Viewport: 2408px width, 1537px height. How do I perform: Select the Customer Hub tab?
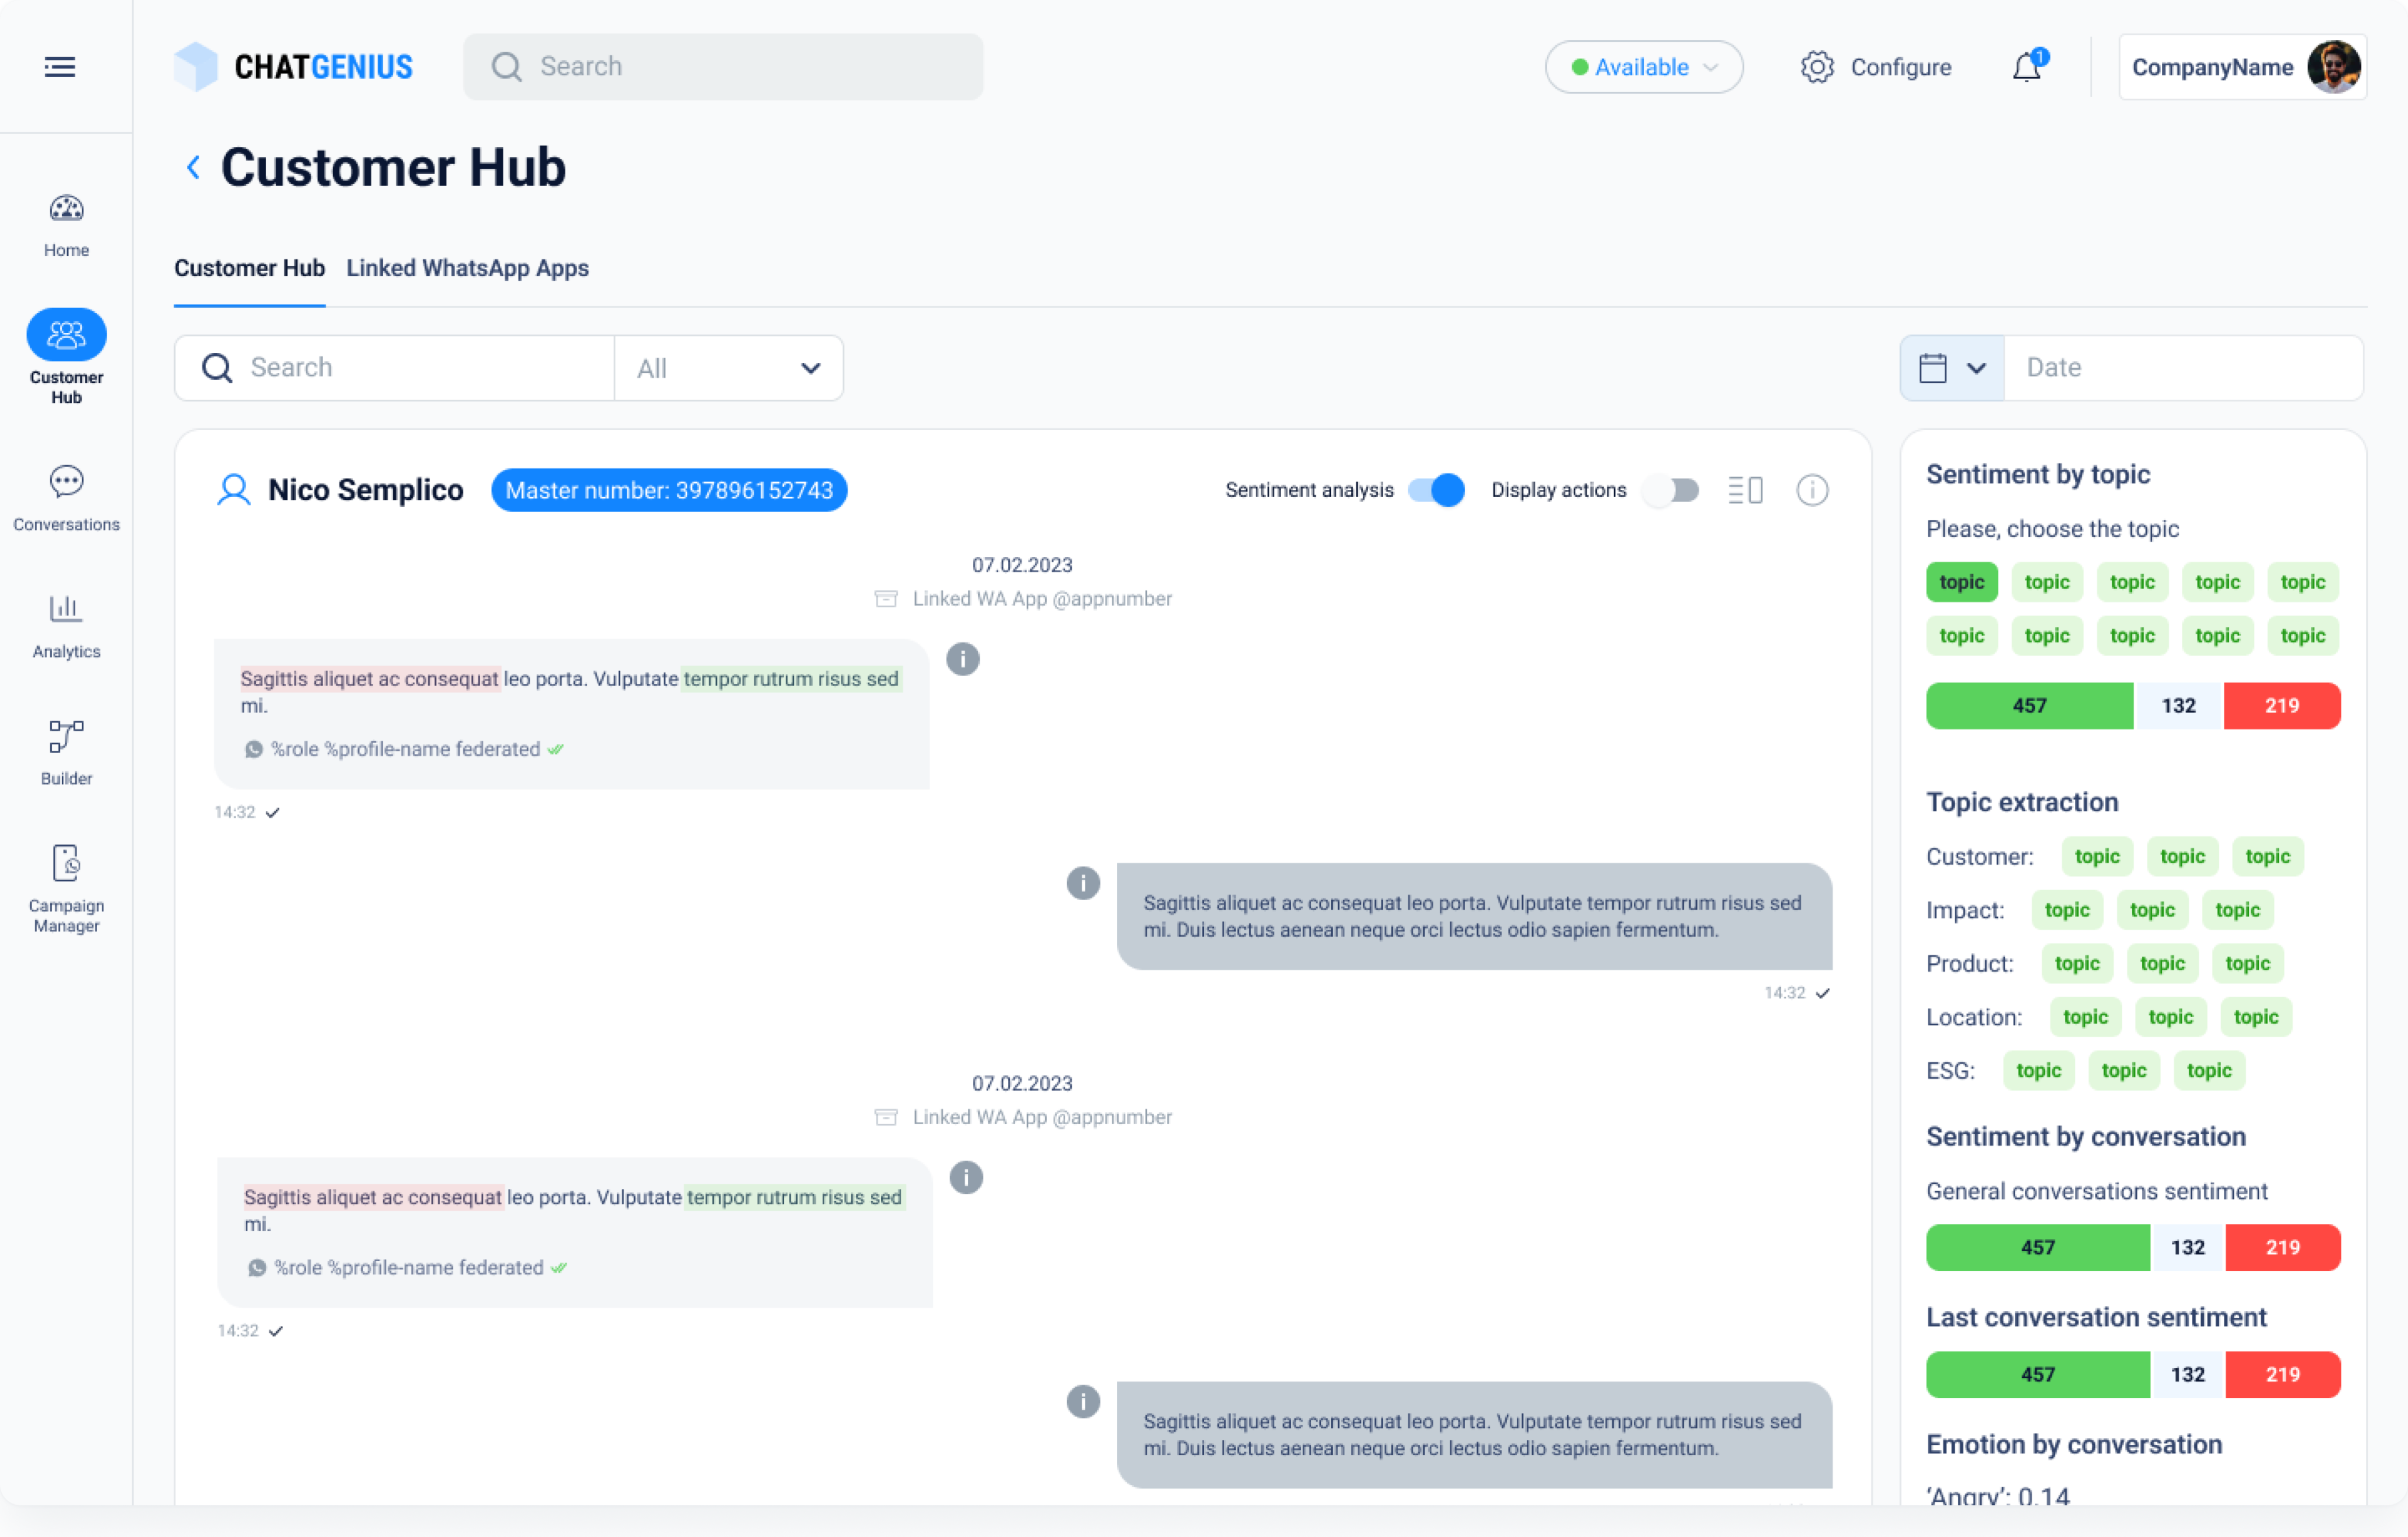[x=249, y=268]
